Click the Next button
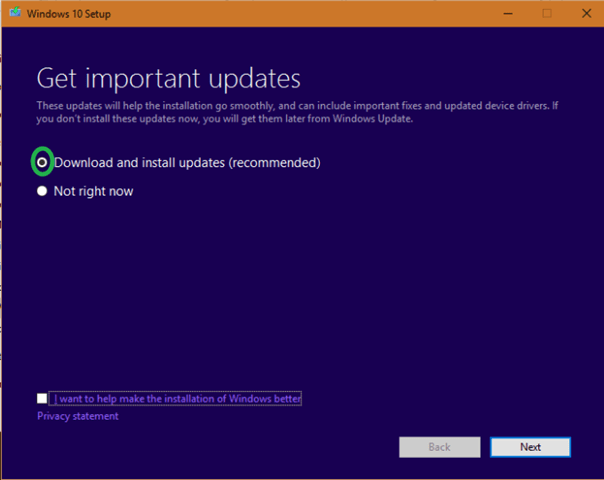604x480 pixels. pos(530,447)
